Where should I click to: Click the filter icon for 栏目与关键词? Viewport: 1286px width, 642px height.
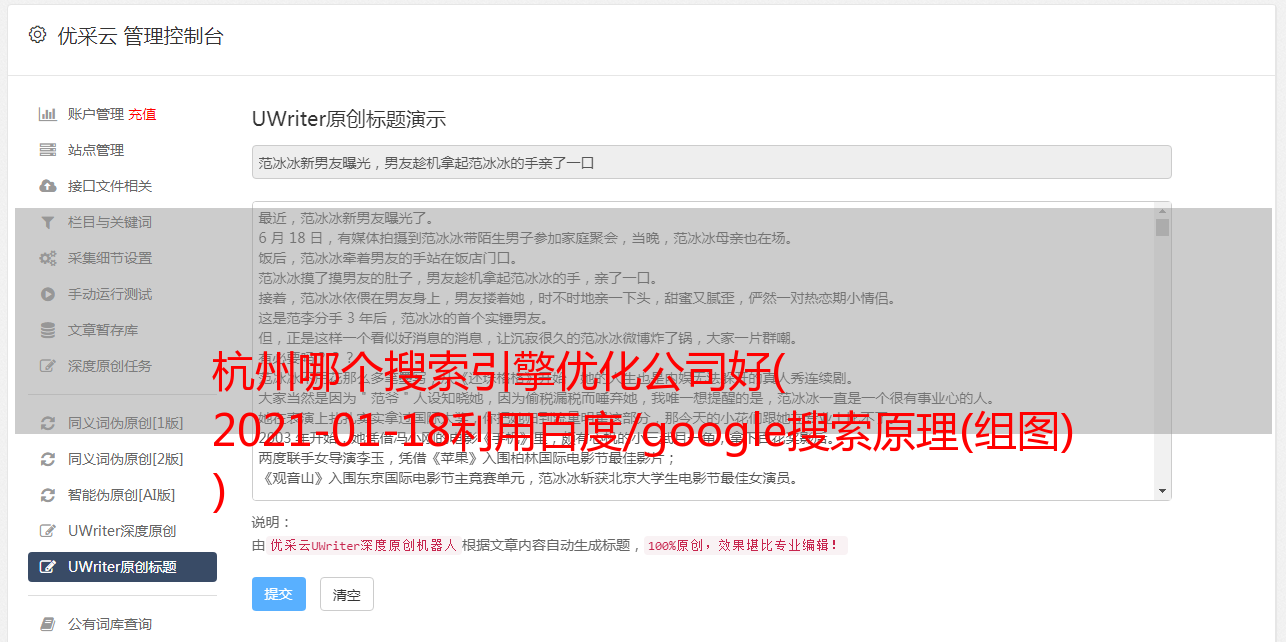pos(47,222)
